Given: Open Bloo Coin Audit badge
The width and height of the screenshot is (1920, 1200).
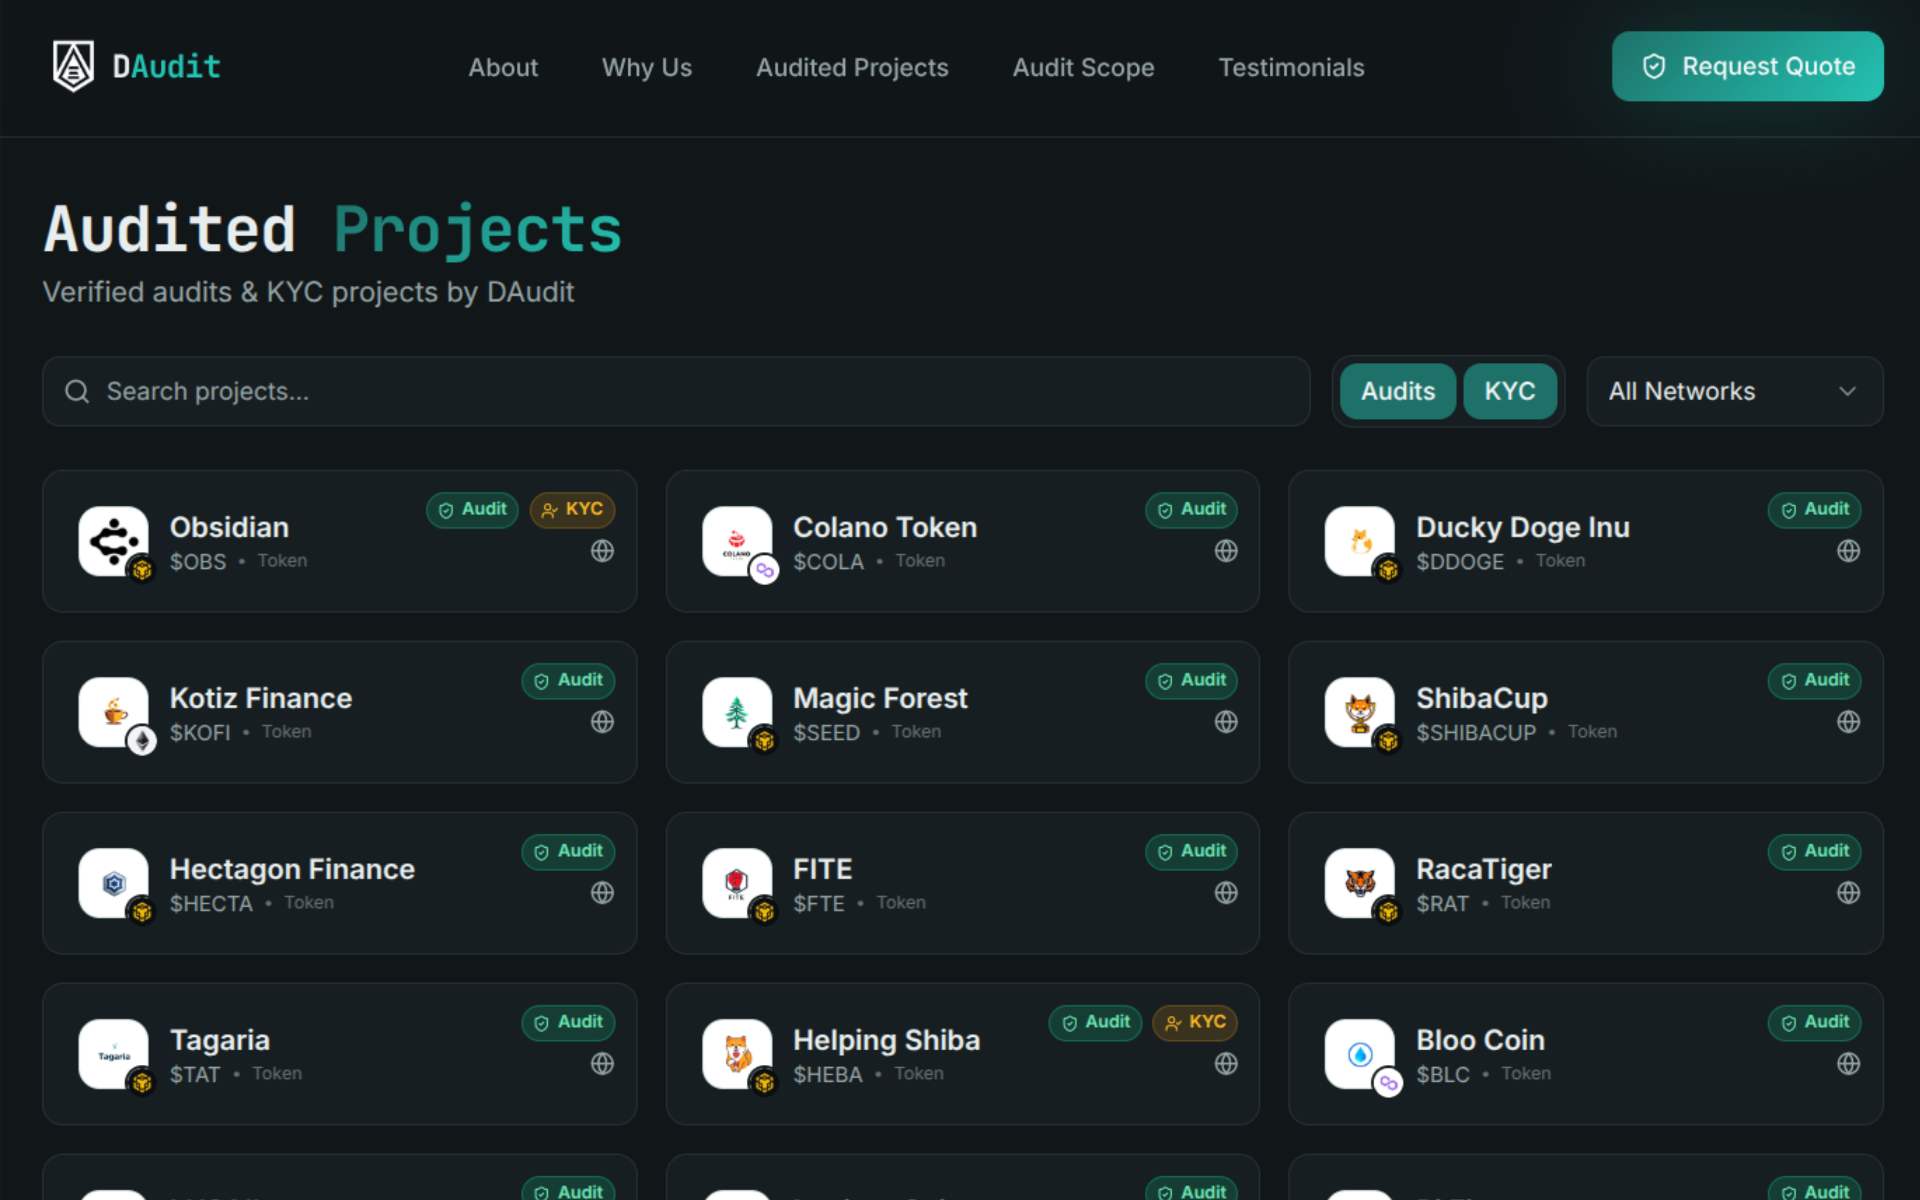Looking at the screenshot, I should tap(1815, 1023).
